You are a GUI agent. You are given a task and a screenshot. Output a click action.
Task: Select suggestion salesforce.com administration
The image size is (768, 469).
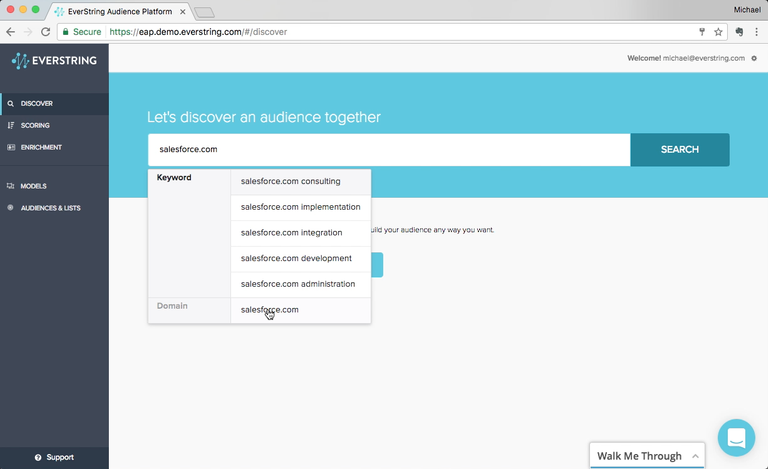click(301, 284)
